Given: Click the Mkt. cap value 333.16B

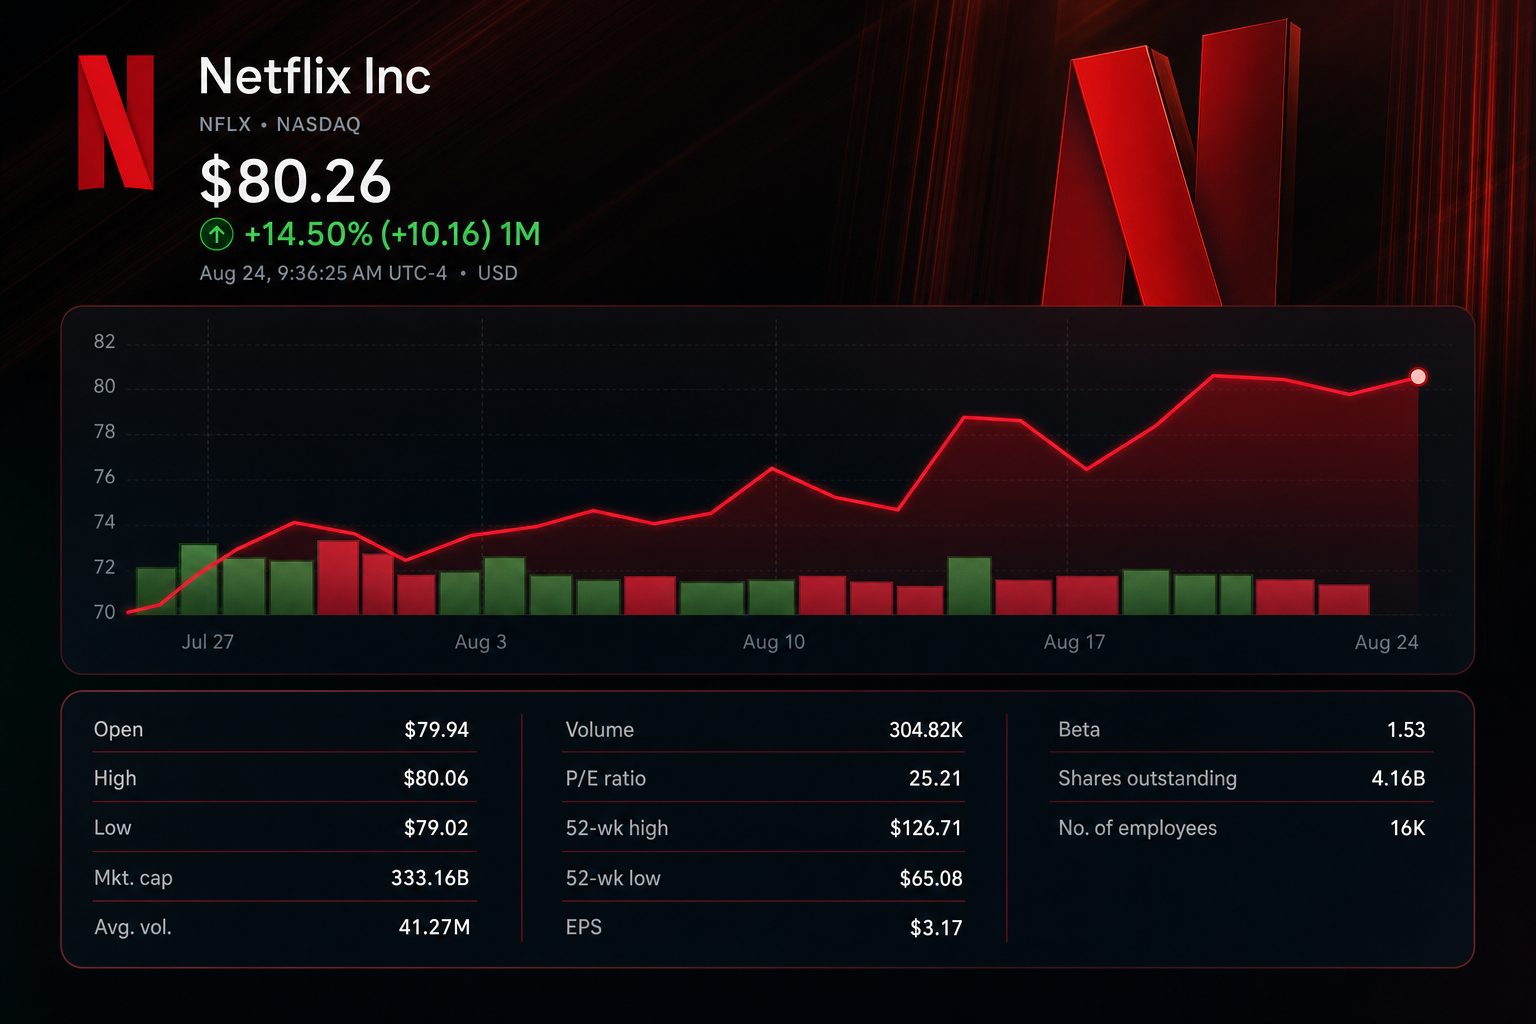Looking at the screenshot, I should 430,878.
